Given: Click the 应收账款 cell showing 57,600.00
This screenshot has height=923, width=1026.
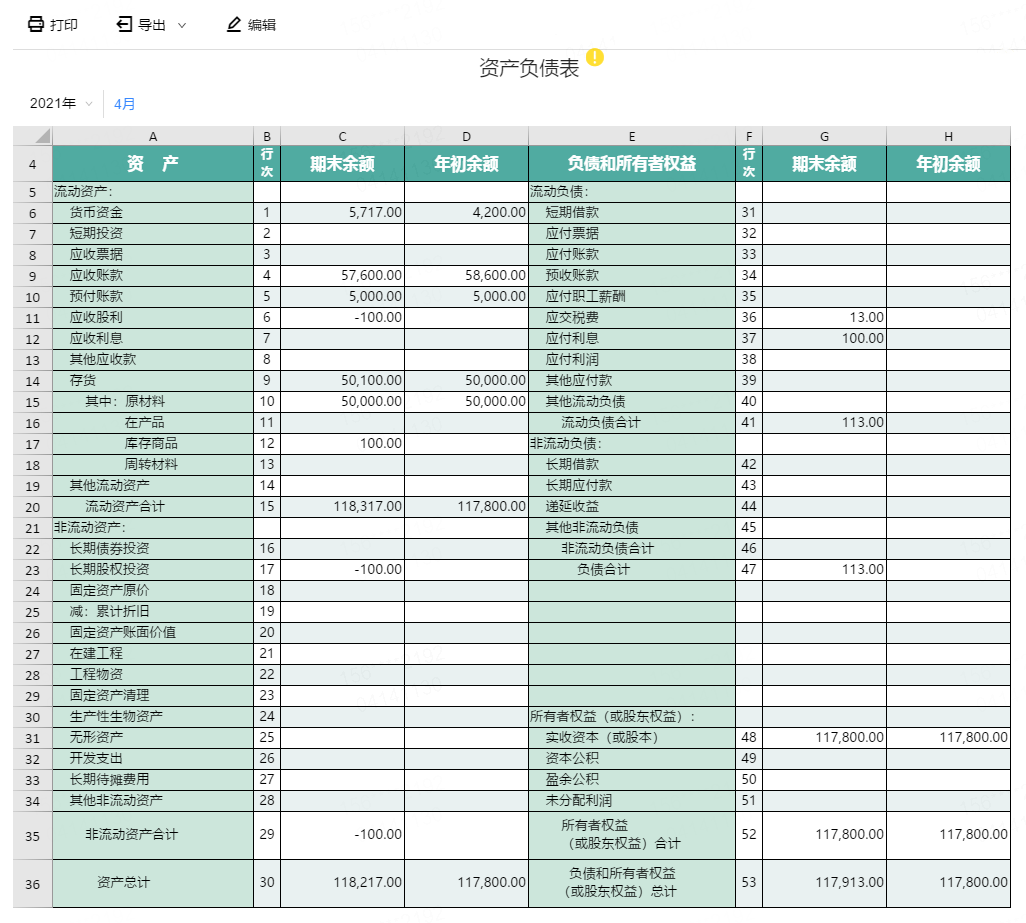Looking at the screenshot, I should [342, 275].
